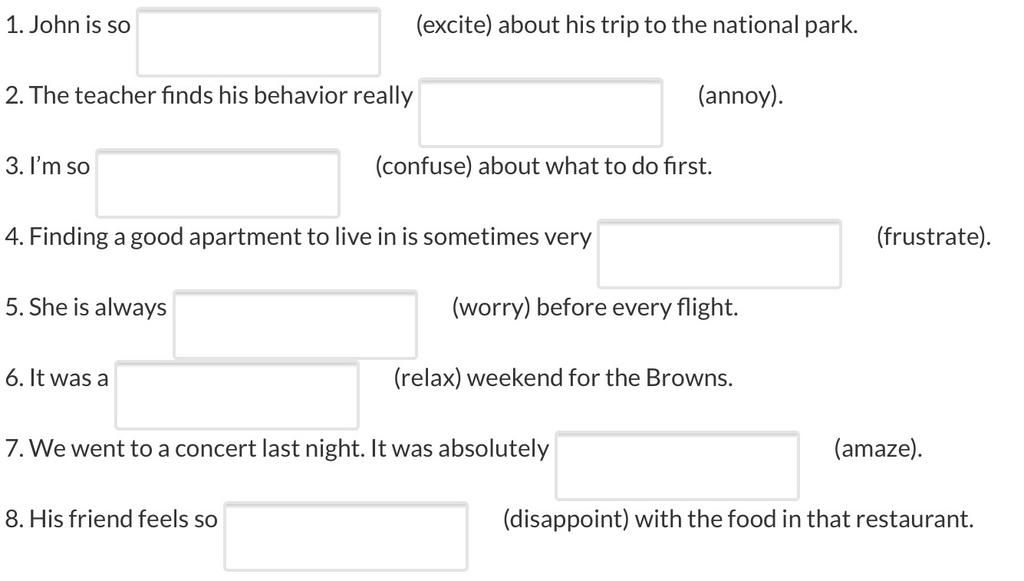This screenshot has height=581, width=1024.
Task: Select the blank before (amaze)
Action: click(x=677, y=465)
